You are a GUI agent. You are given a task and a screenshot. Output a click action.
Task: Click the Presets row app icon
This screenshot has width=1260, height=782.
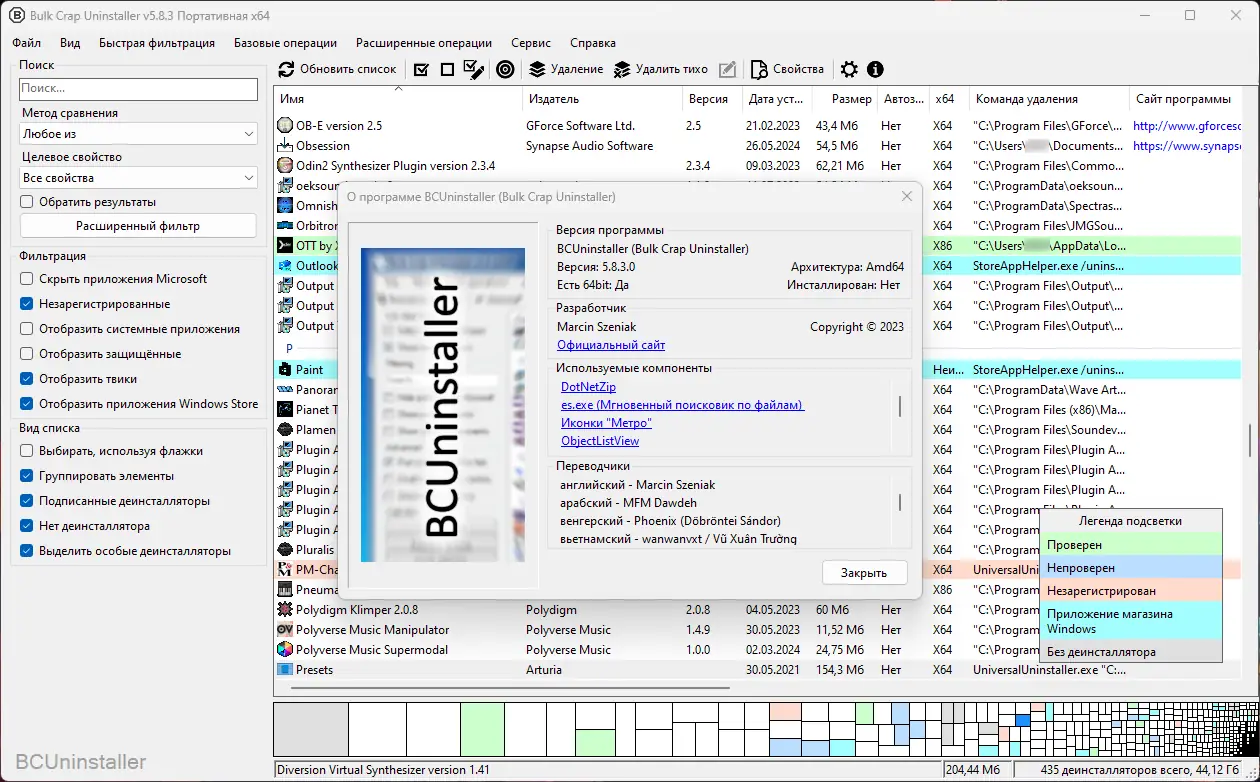(285, 670)
